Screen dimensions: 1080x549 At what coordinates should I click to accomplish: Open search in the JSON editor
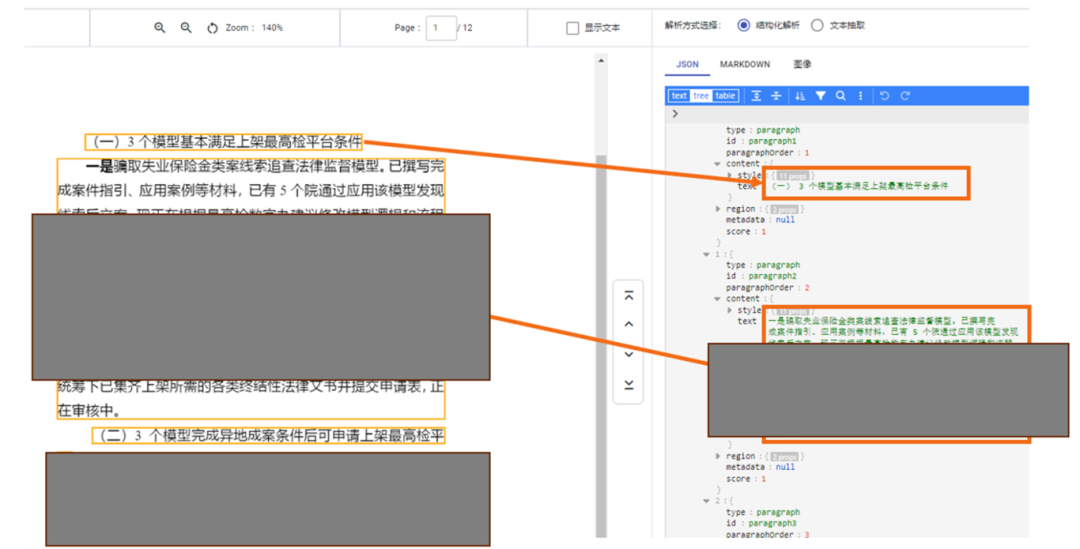[840, 96]
